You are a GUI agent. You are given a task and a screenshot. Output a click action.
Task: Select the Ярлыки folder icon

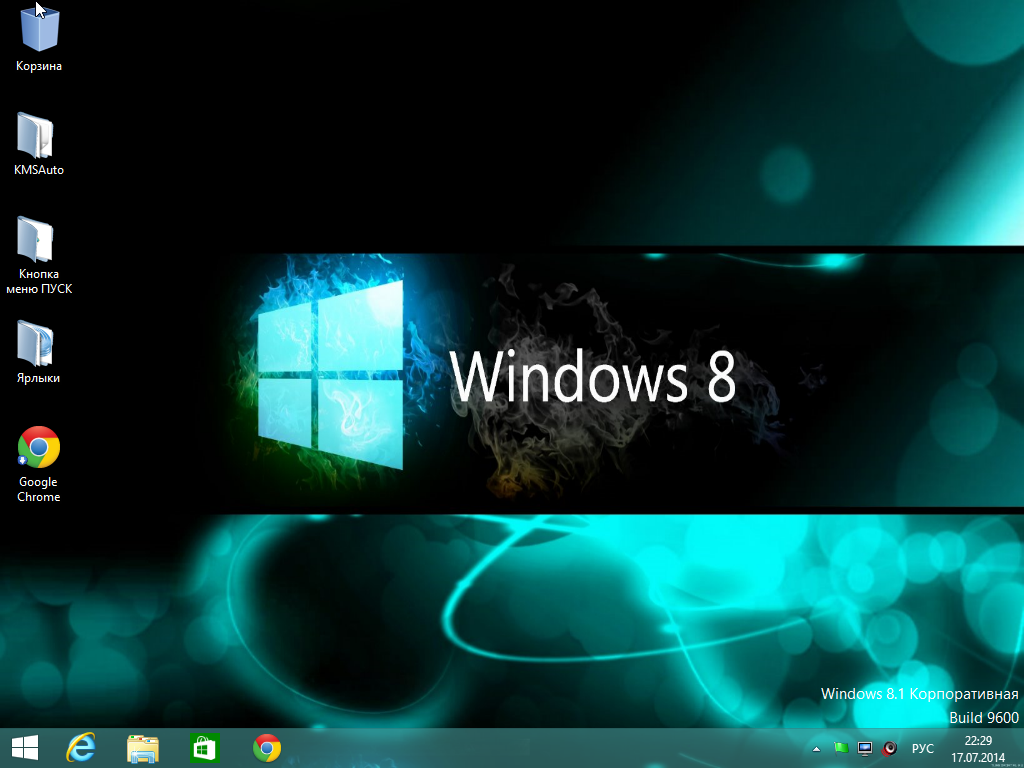pyautogui.click(x=36, y=343)
